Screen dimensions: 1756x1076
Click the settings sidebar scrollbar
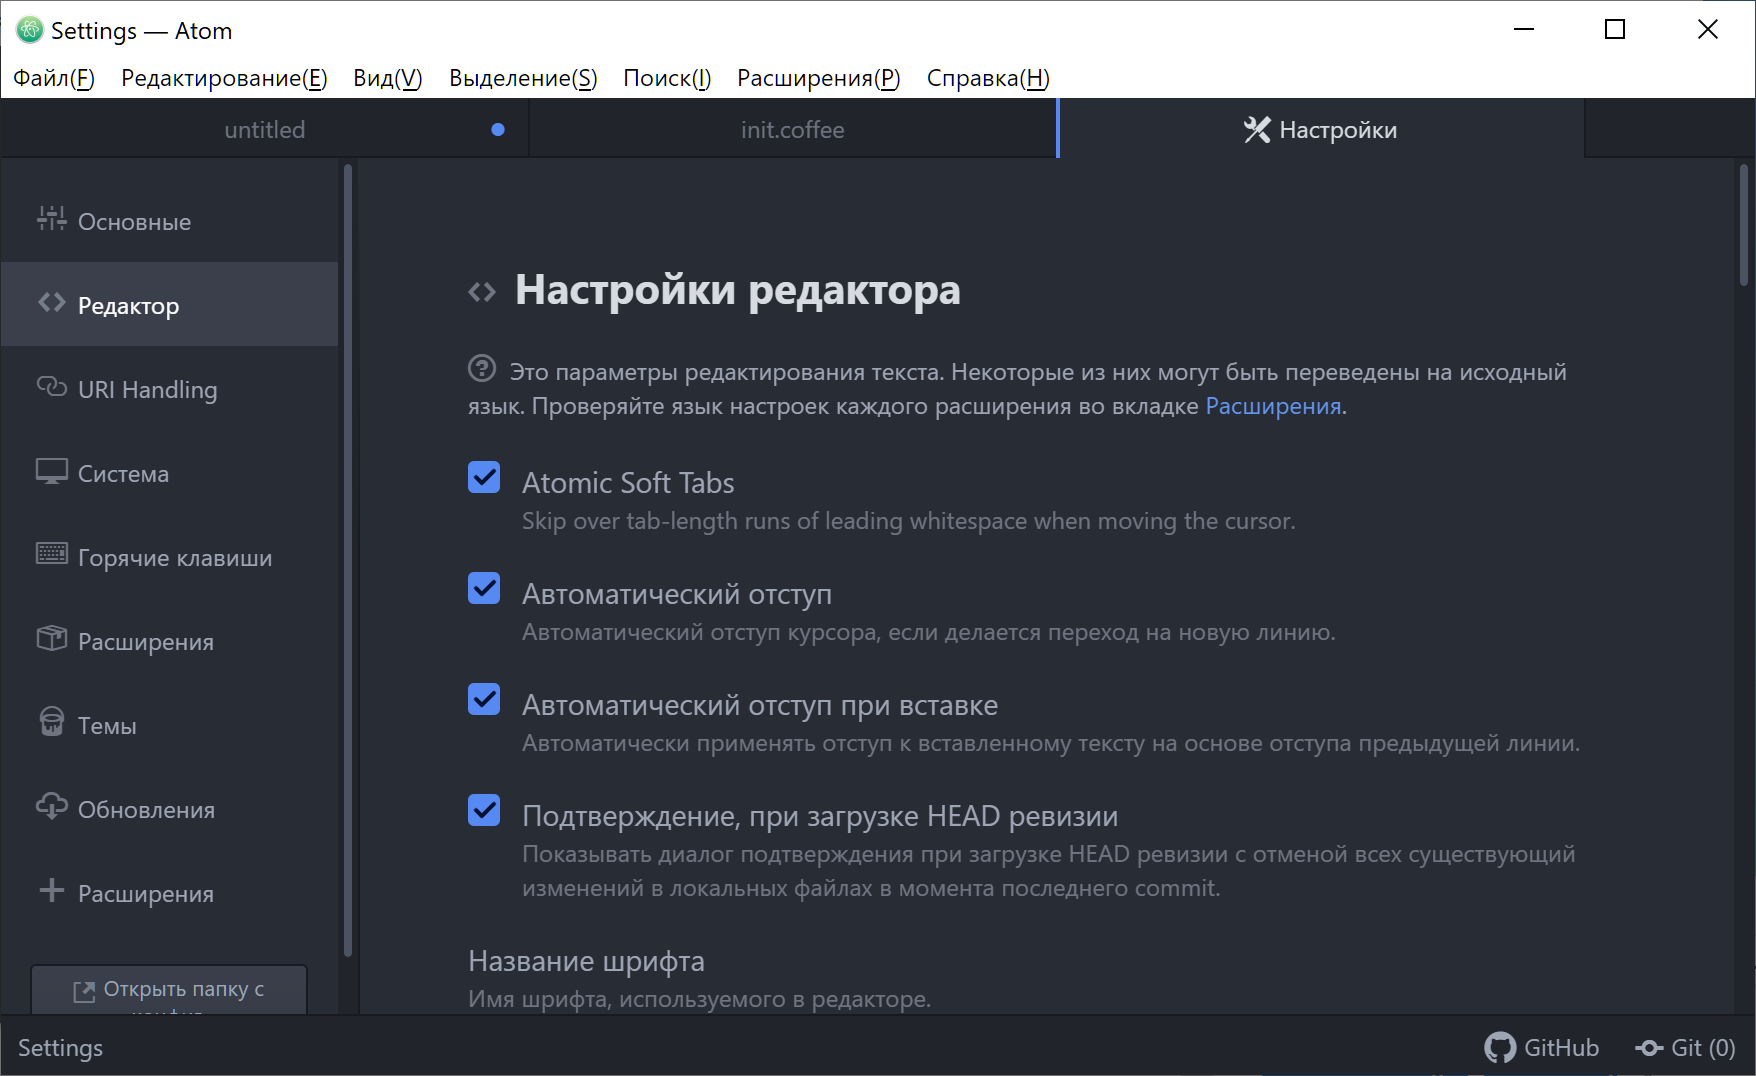point(348,560)
